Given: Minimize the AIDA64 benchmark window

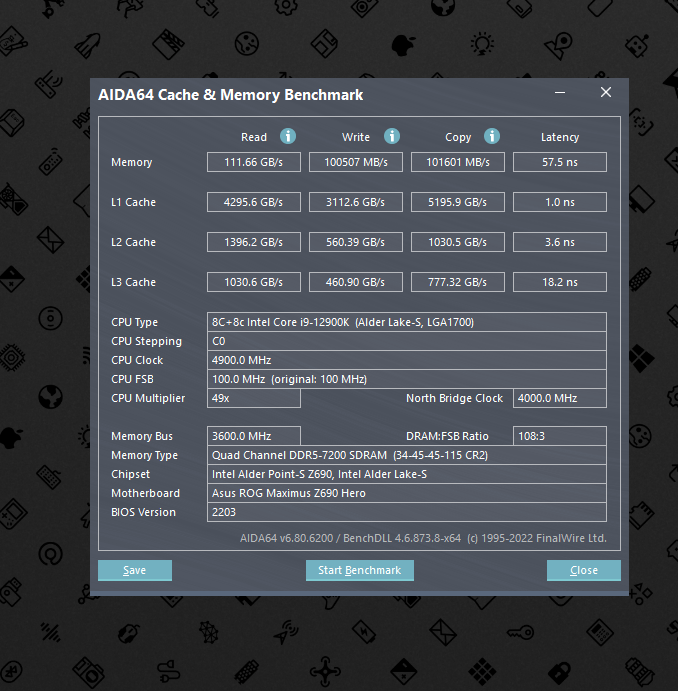Looking at the screenshot, I should pyautogui.click(x=560, y=93).
